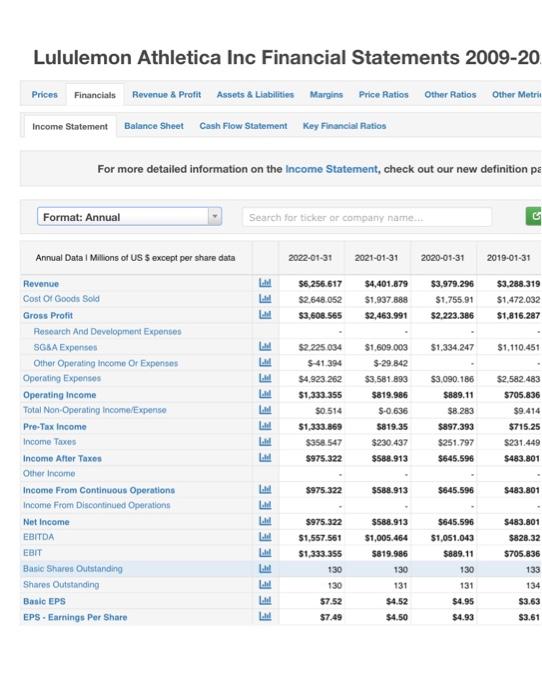The image size is (542, 700).
Task: Open chart icon for Income From Continuous Operations
Action: click(x=265, y=489)
